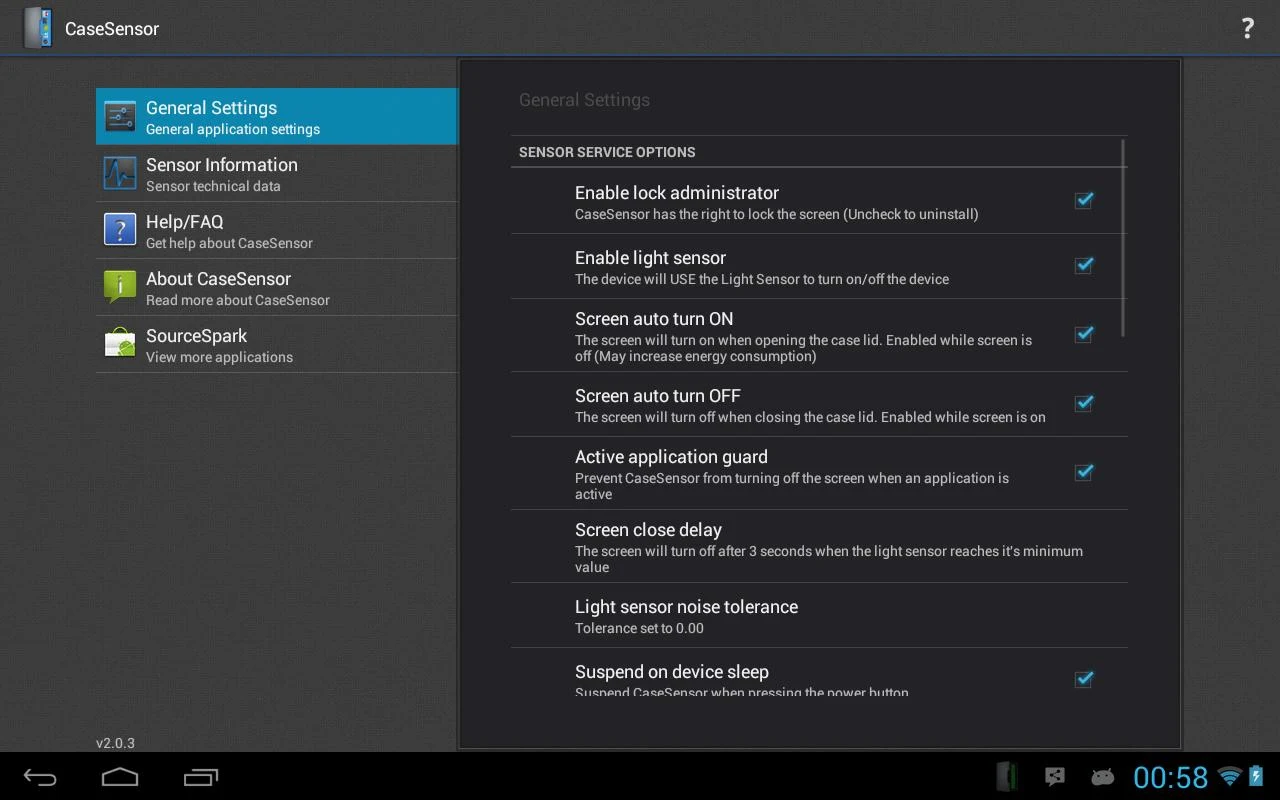Toggle Suspend on device sleep checkbox
Viewport: 1280px width, 800px height.
point(1083,679)
